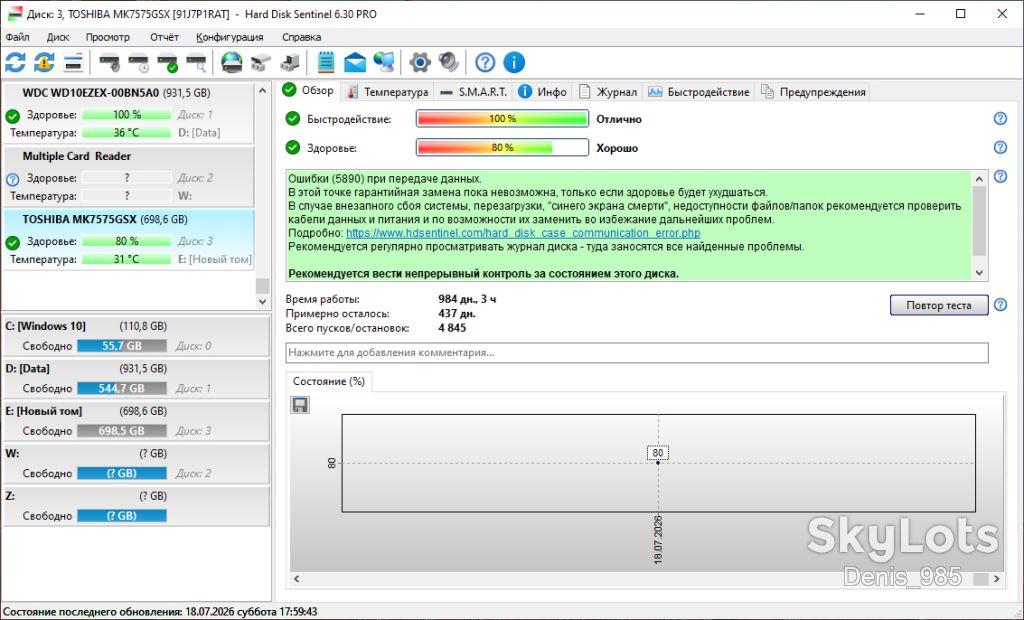Switch to the S.M.A.R.T. tab
Viewport: 1024px width, 620px height.
click(x=473, y=92)
